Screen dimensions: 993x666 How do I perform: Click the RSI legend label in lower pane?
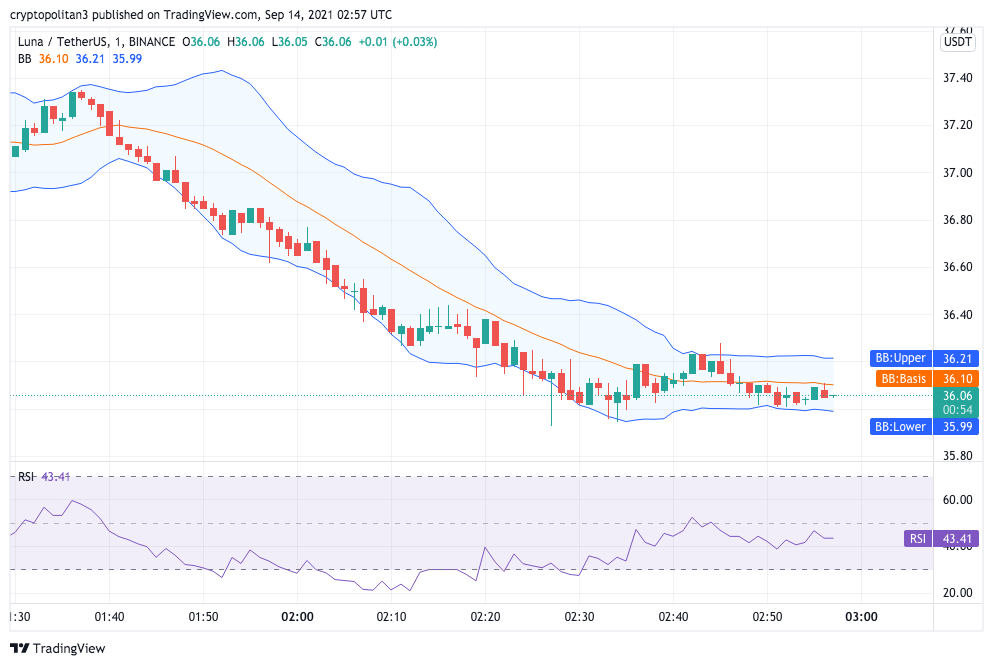coord(26,477)
